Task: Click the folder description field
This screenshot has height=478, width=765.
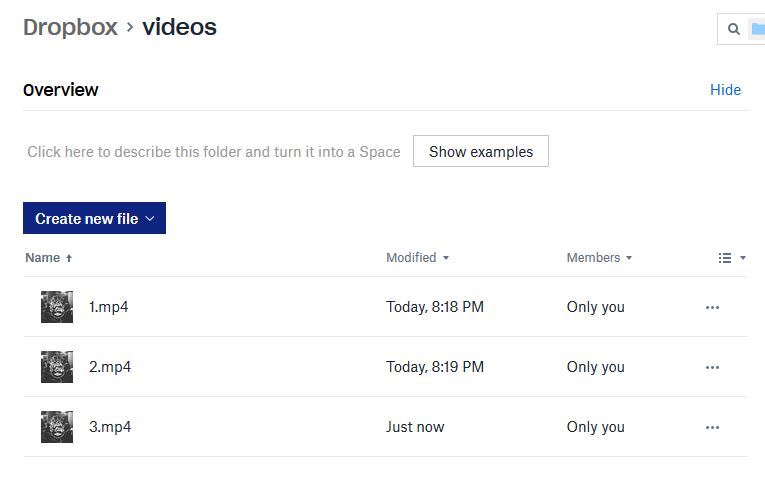Action: 213,152
